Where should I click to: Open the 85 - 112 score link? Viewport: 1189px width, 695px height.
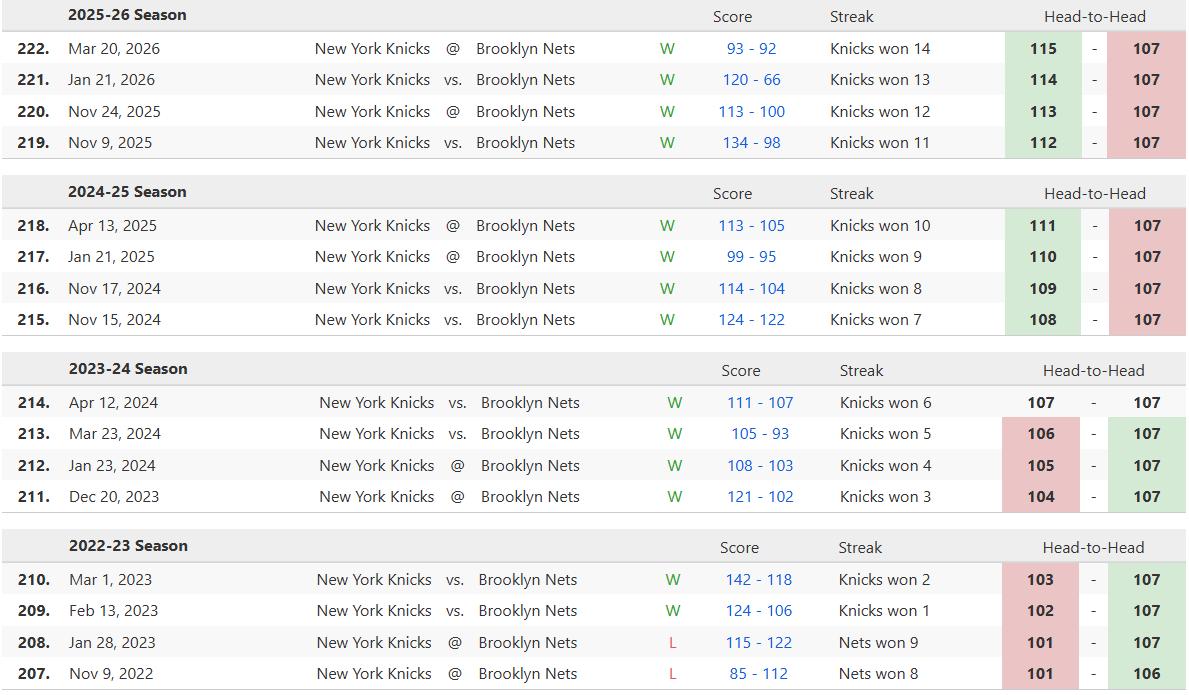point(758,674)
